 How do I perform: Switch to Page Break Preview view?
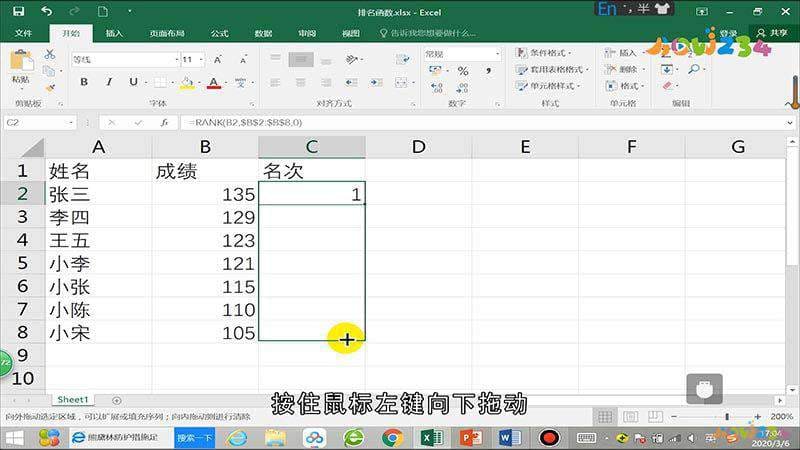click(x=656, y=417)
